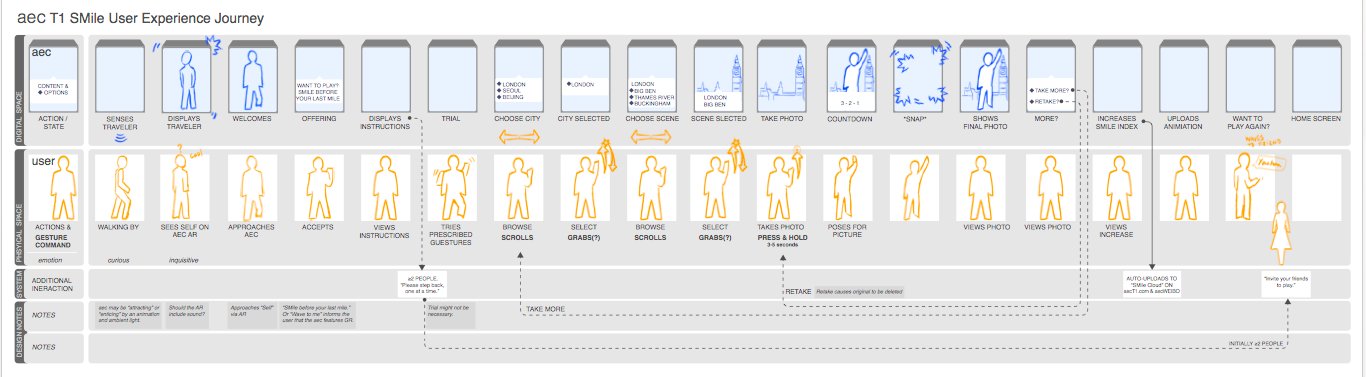Click the Auto Uploads to SMile Cloud note
The height and width of the screenshot is (377, 1366).
1151,283
